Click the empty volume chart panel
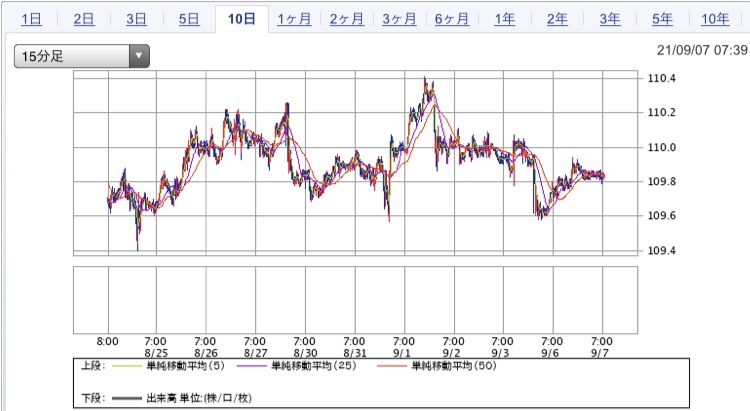Image resolution: width=750 pixels, height=411 pixels. tap(355, 300)
